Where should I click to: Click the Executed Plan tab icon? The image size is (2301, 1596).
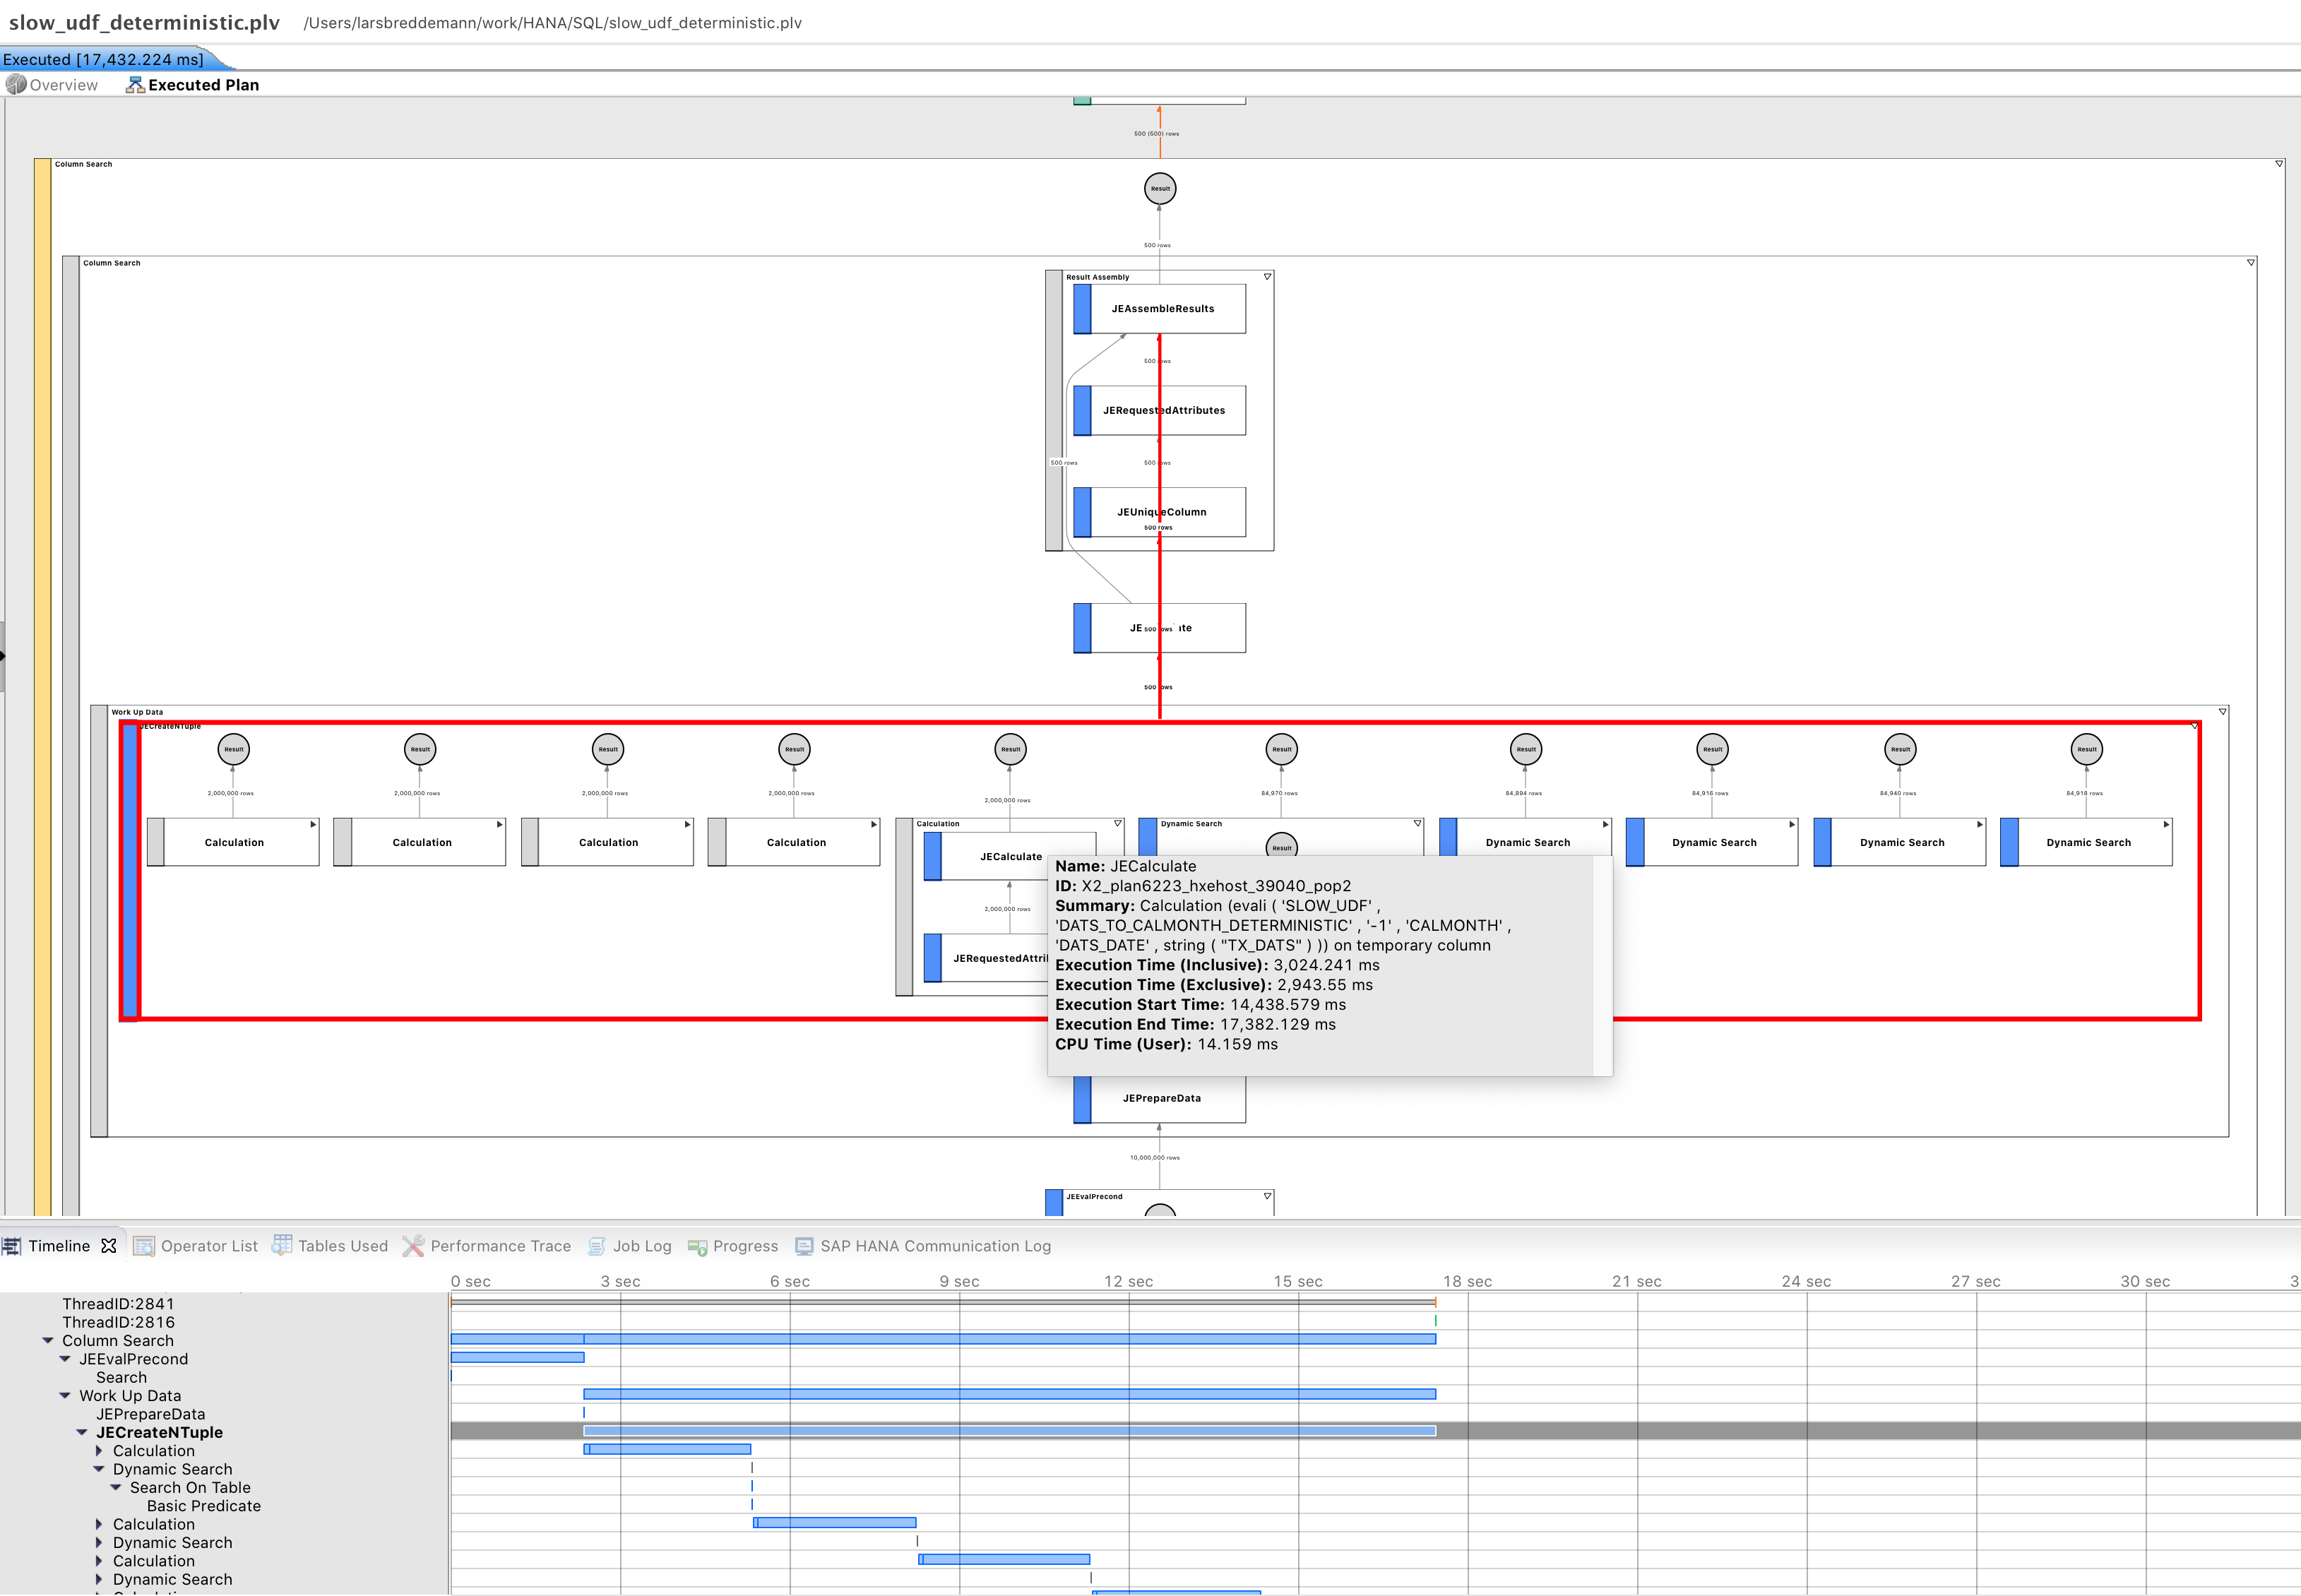[x=135, y=85]
